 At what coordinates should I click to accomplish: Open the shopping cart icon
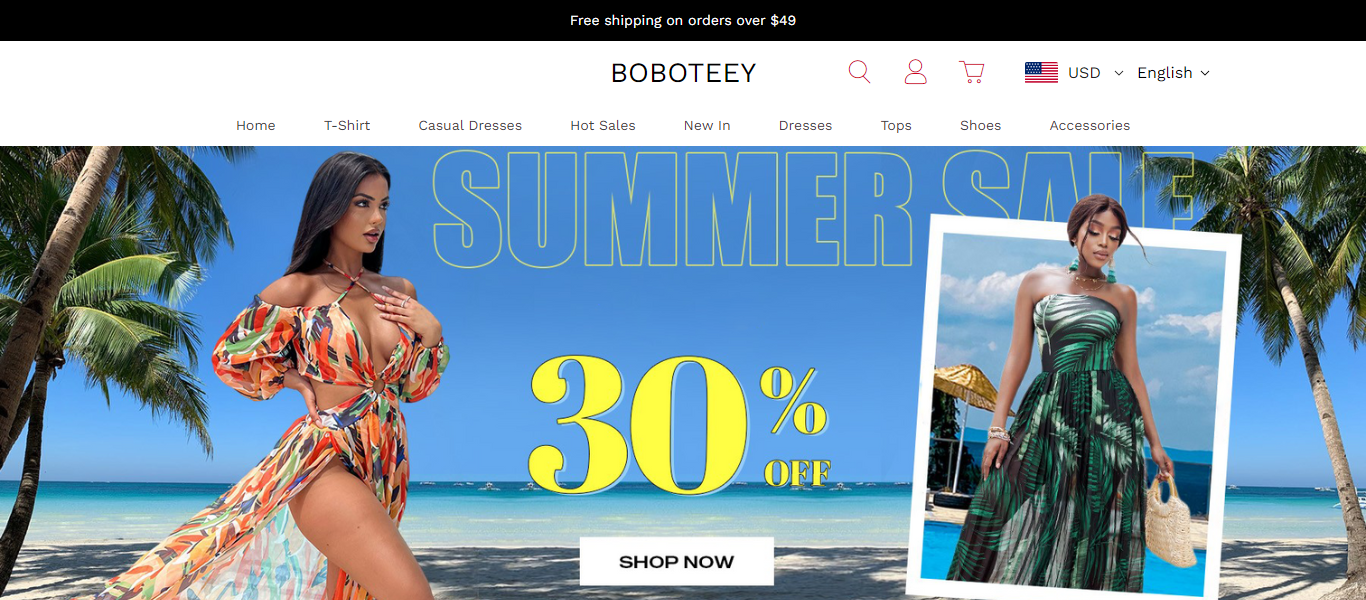click(x=971, y=72)
